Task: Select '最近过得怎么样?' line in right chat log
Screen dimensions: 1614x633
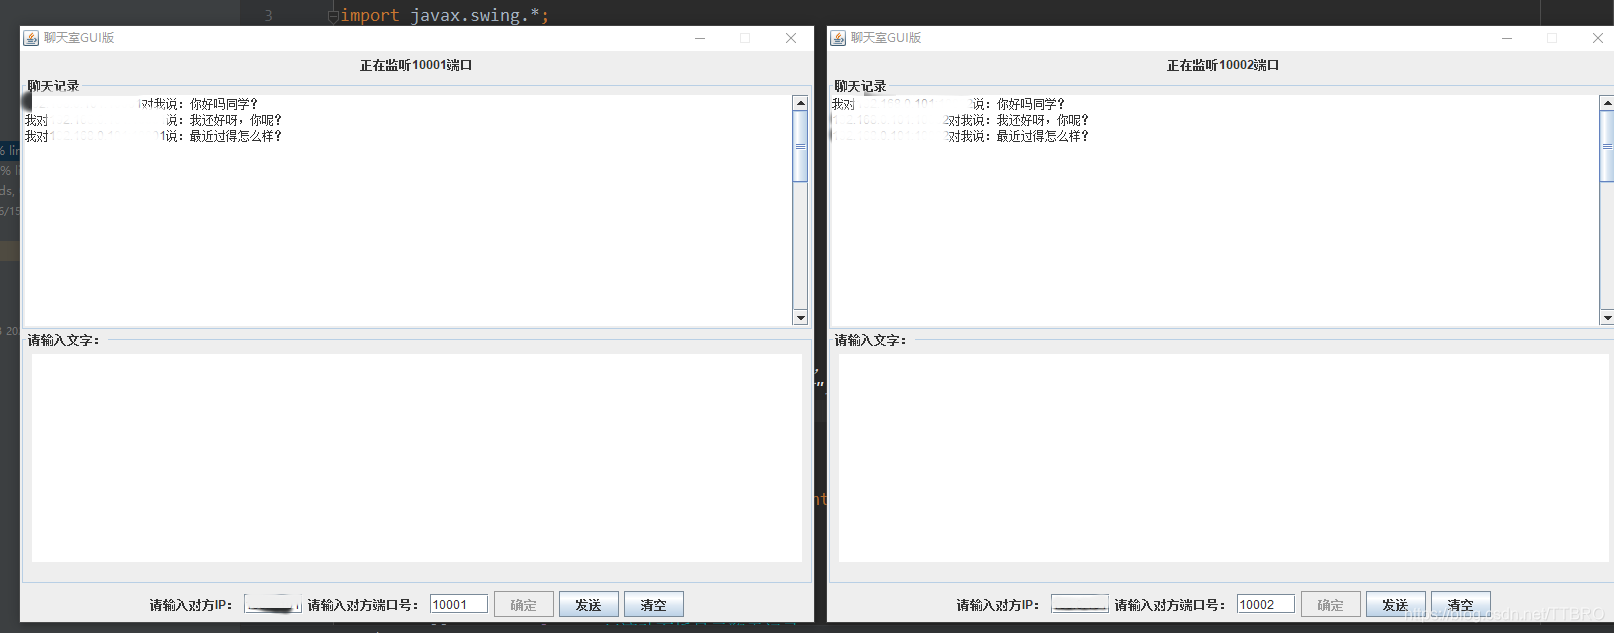Action: [960, 136]
